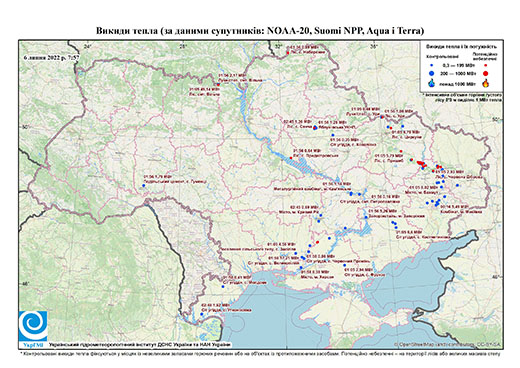Image resolution: width=520 pixels, height=368 pixels.
Task: Select the blue marker beside Zaporizhstal label
Action: [x=366, y=217]
